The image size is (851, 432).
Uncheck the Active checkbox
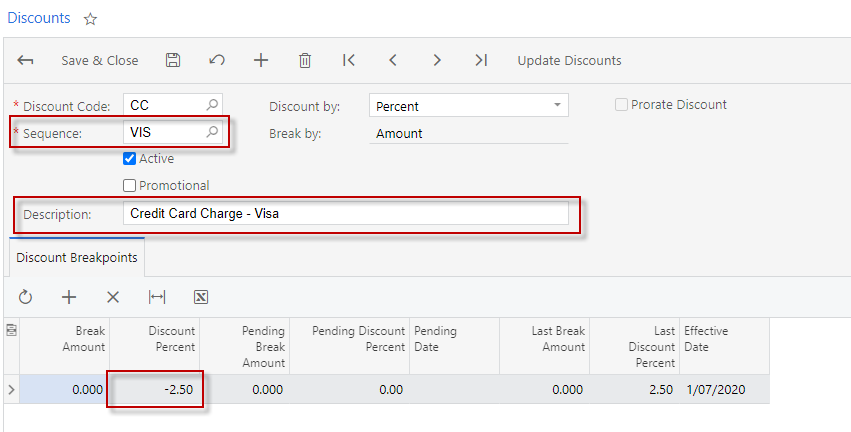point(129,159)
